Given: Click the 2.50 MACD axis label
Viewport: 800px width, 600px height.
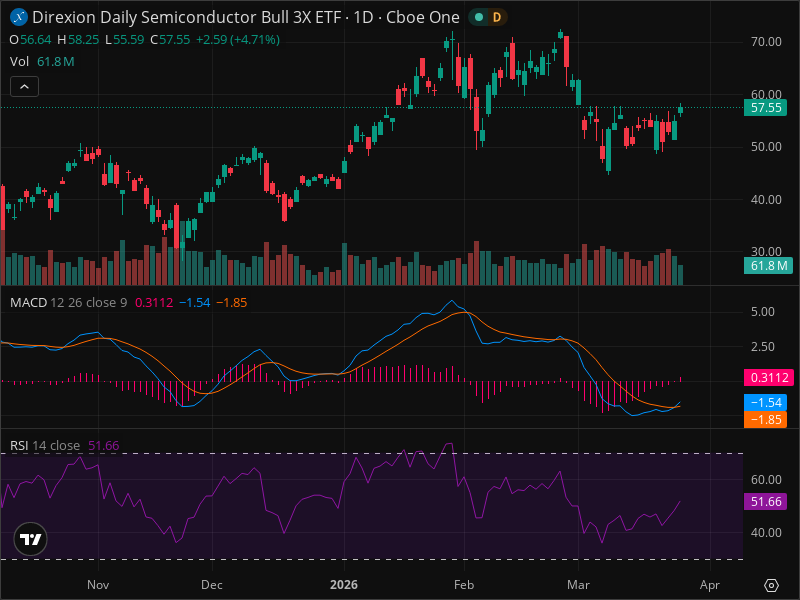Looking at the screenshot, I should (763, 347).
